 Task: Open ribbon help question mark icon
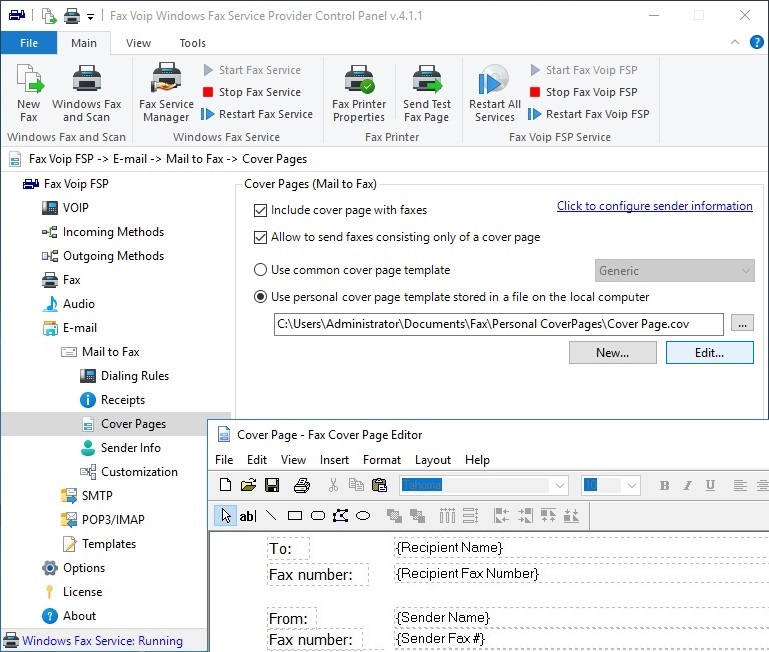point(756,42)
